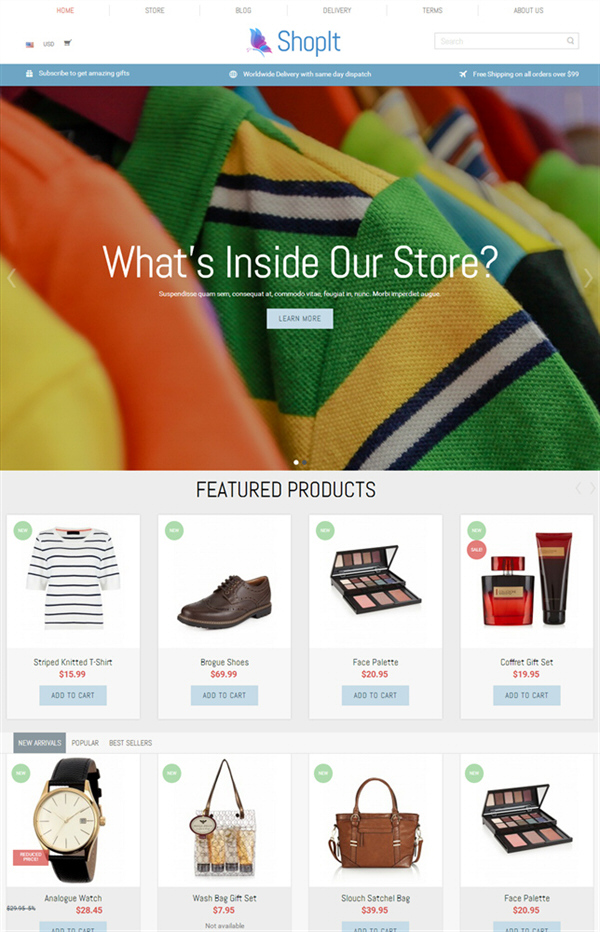Add Brogue Shoes to cart

pyautogui.click(x=224, y=695)
